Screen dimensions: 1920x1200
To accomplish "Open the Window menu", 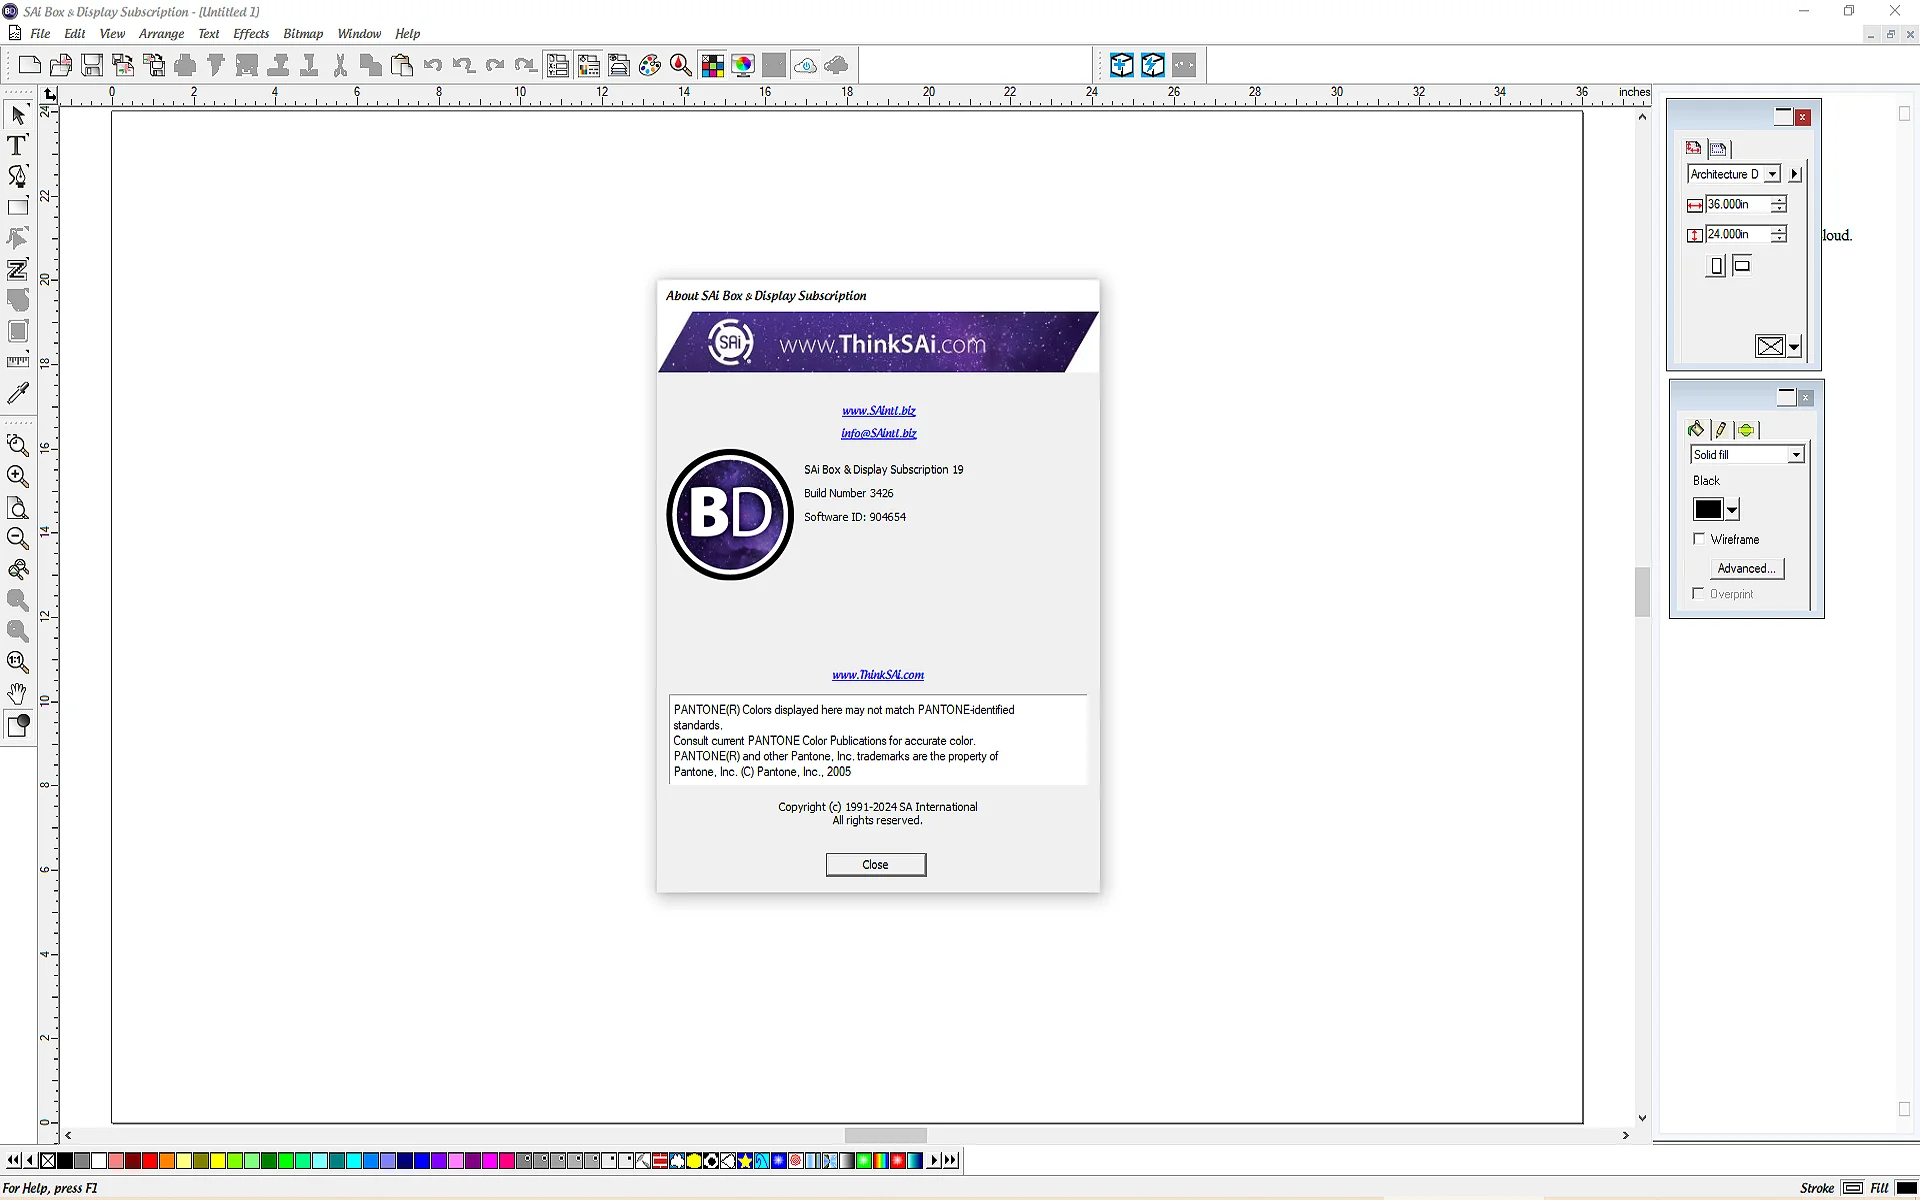I will click(x=359, y=34).
